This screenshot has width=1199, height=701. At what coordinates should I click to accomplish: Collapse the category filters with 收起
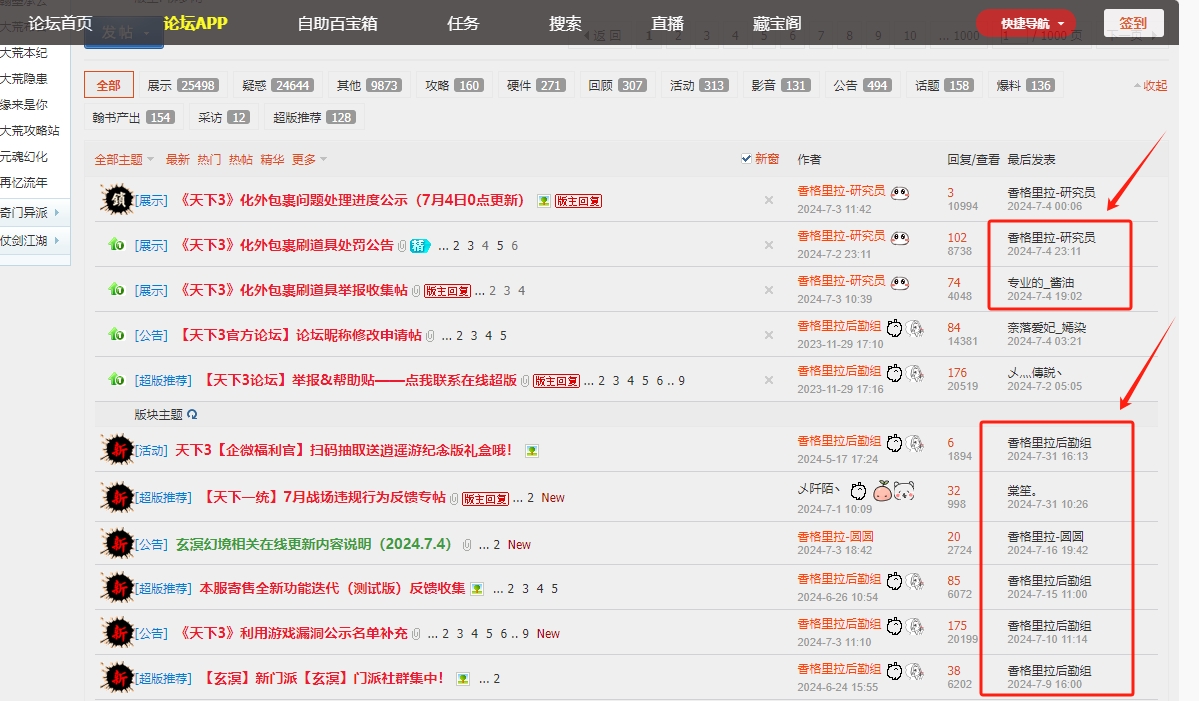point(1150,86)
